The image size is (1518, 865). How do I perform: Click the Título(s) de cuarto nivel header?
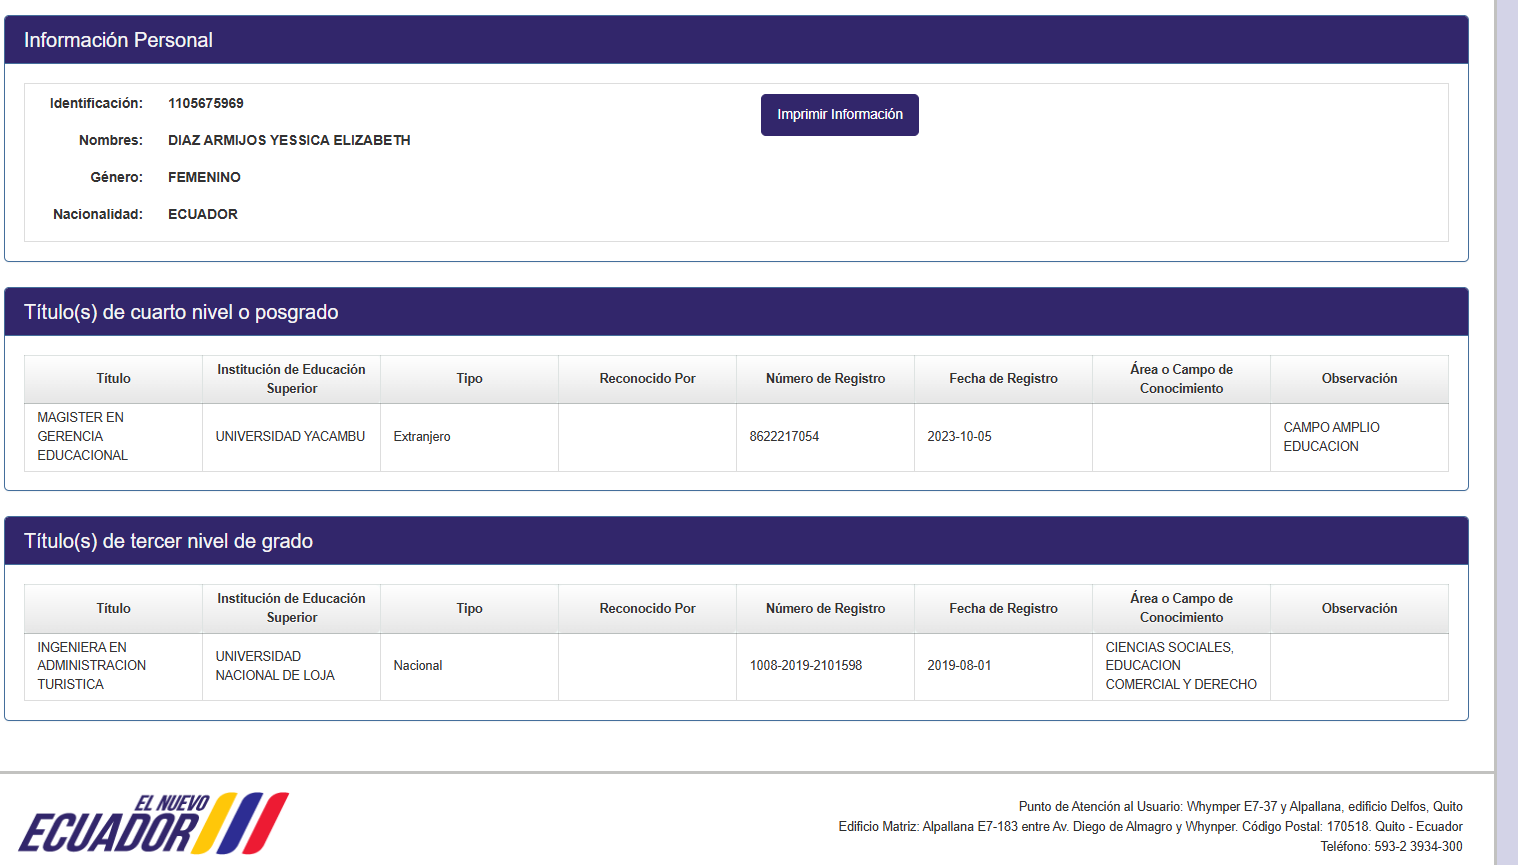(x=181, y=312)
